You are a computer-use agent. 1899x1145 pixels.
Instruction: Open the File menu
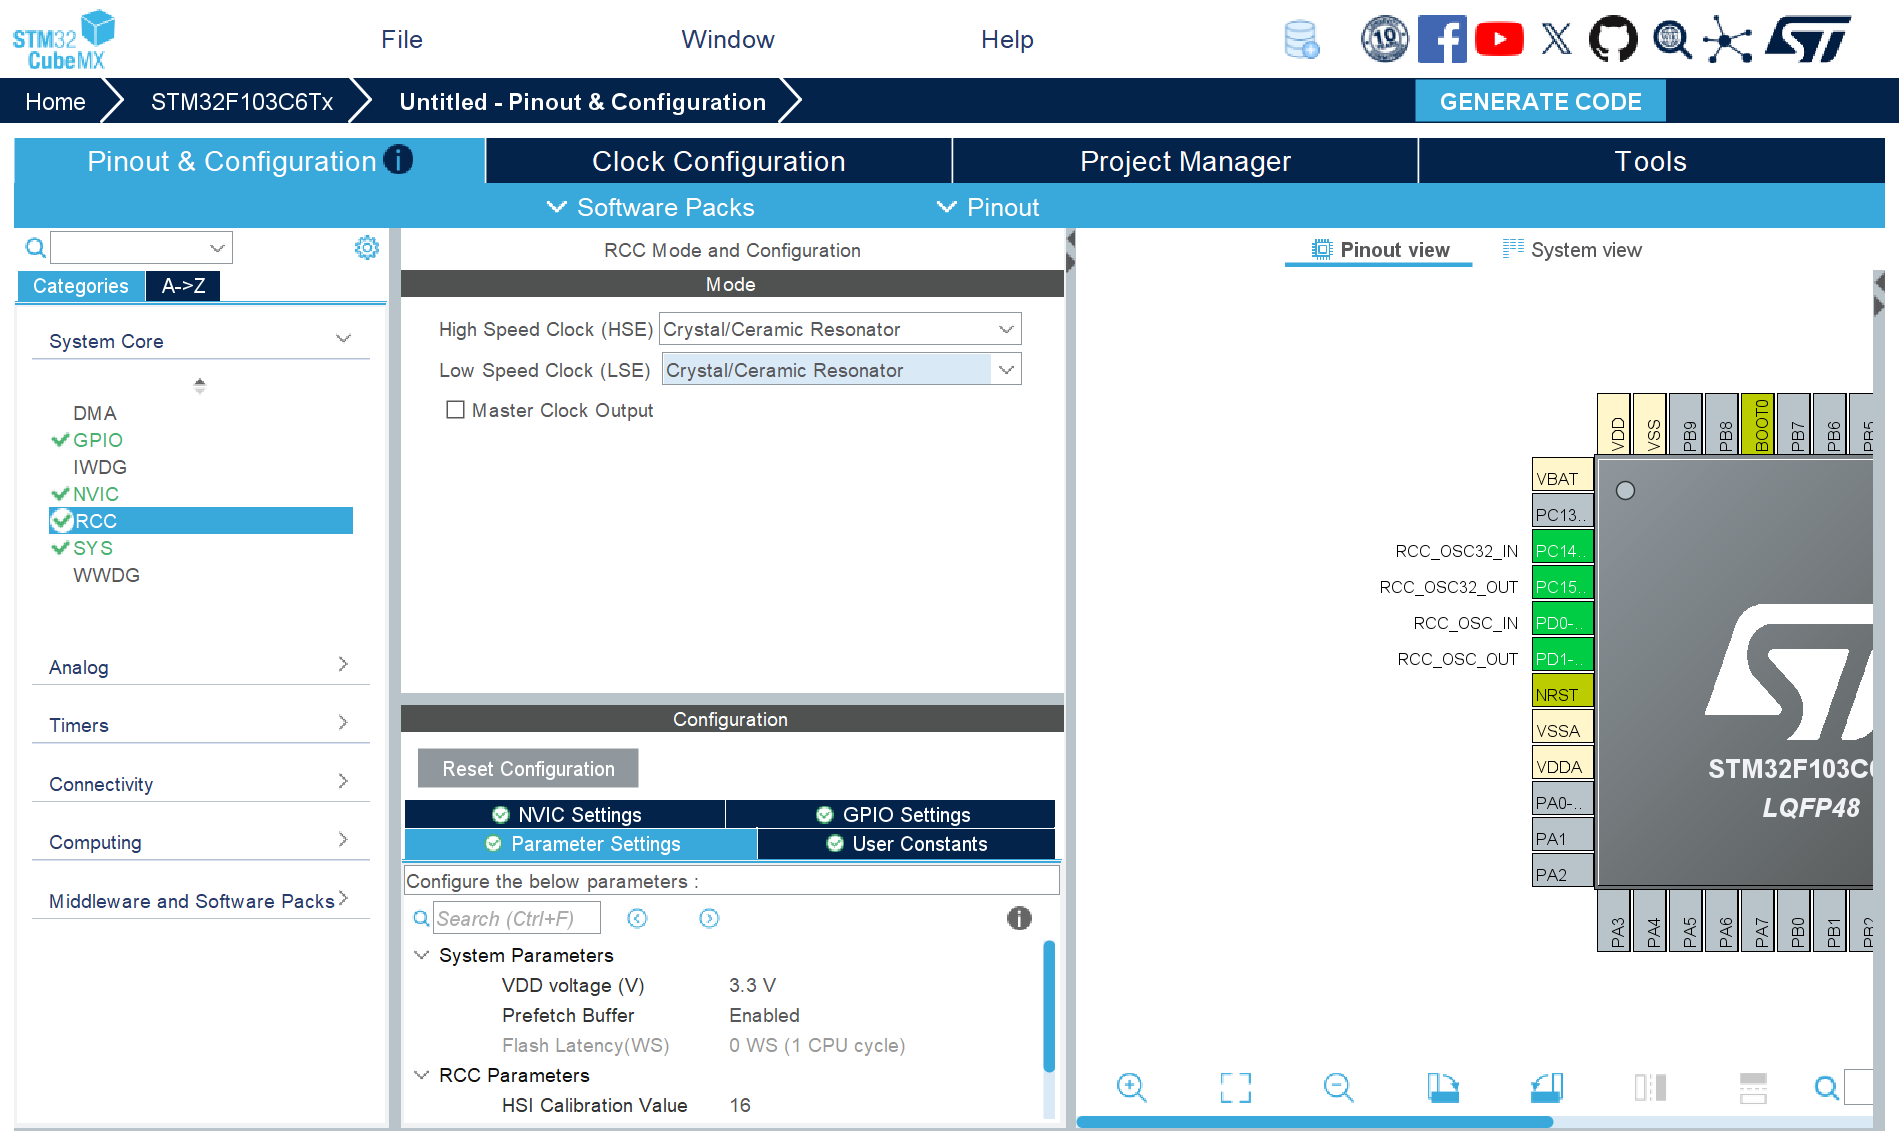pyautogui.click(x=402, y=39)
